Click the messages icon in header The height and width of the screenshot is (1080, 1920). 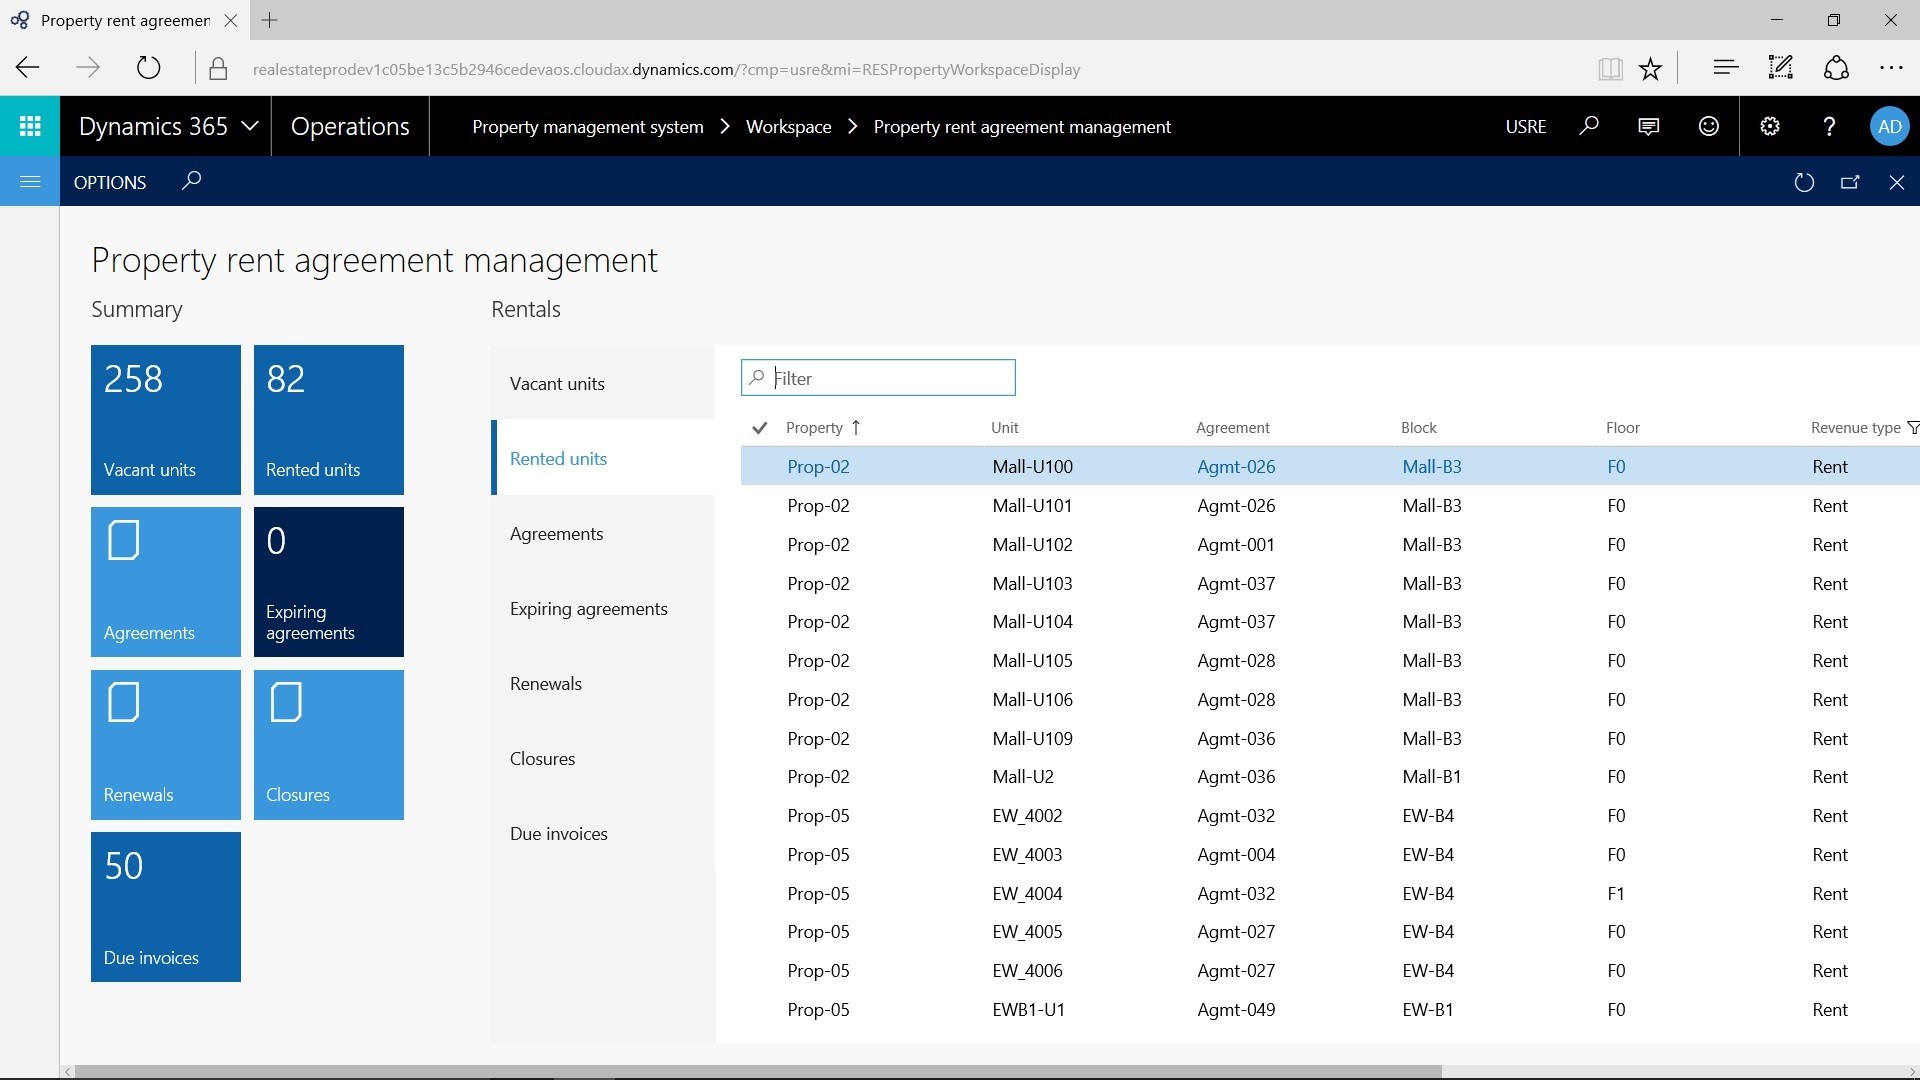[1648, 126]
